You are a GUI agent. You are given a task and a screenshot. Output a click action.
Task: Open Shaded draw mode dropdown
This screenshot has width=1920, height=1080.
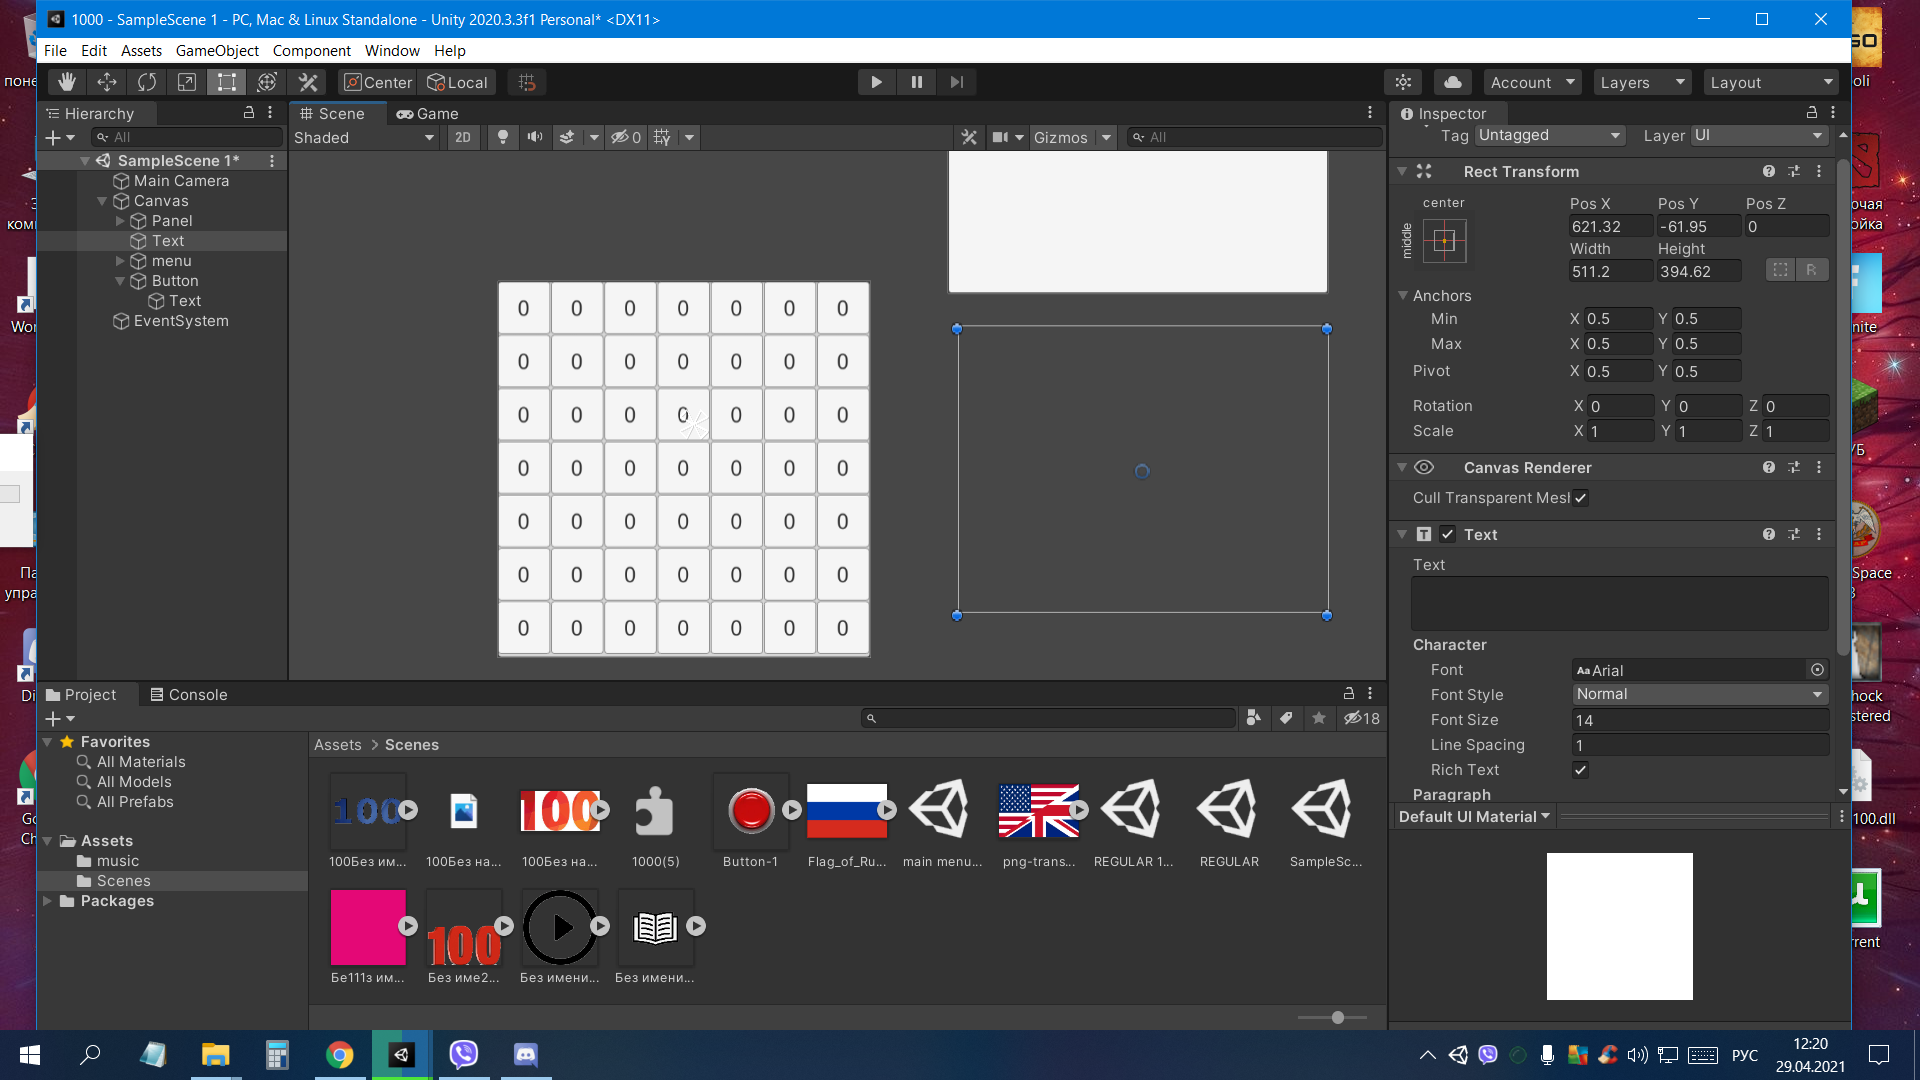point(364,137)
